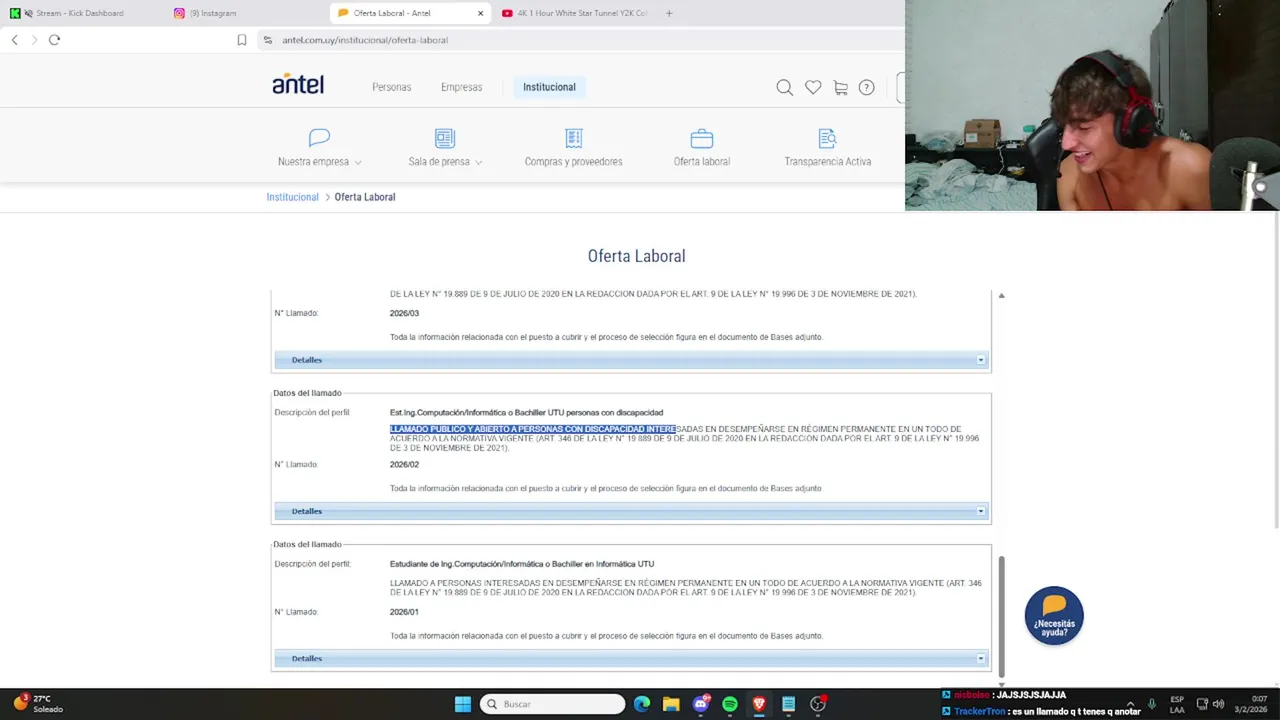The image size is (1280, 720).
Task: Select Personas in top navigation
Action: [x=392, y=87]
